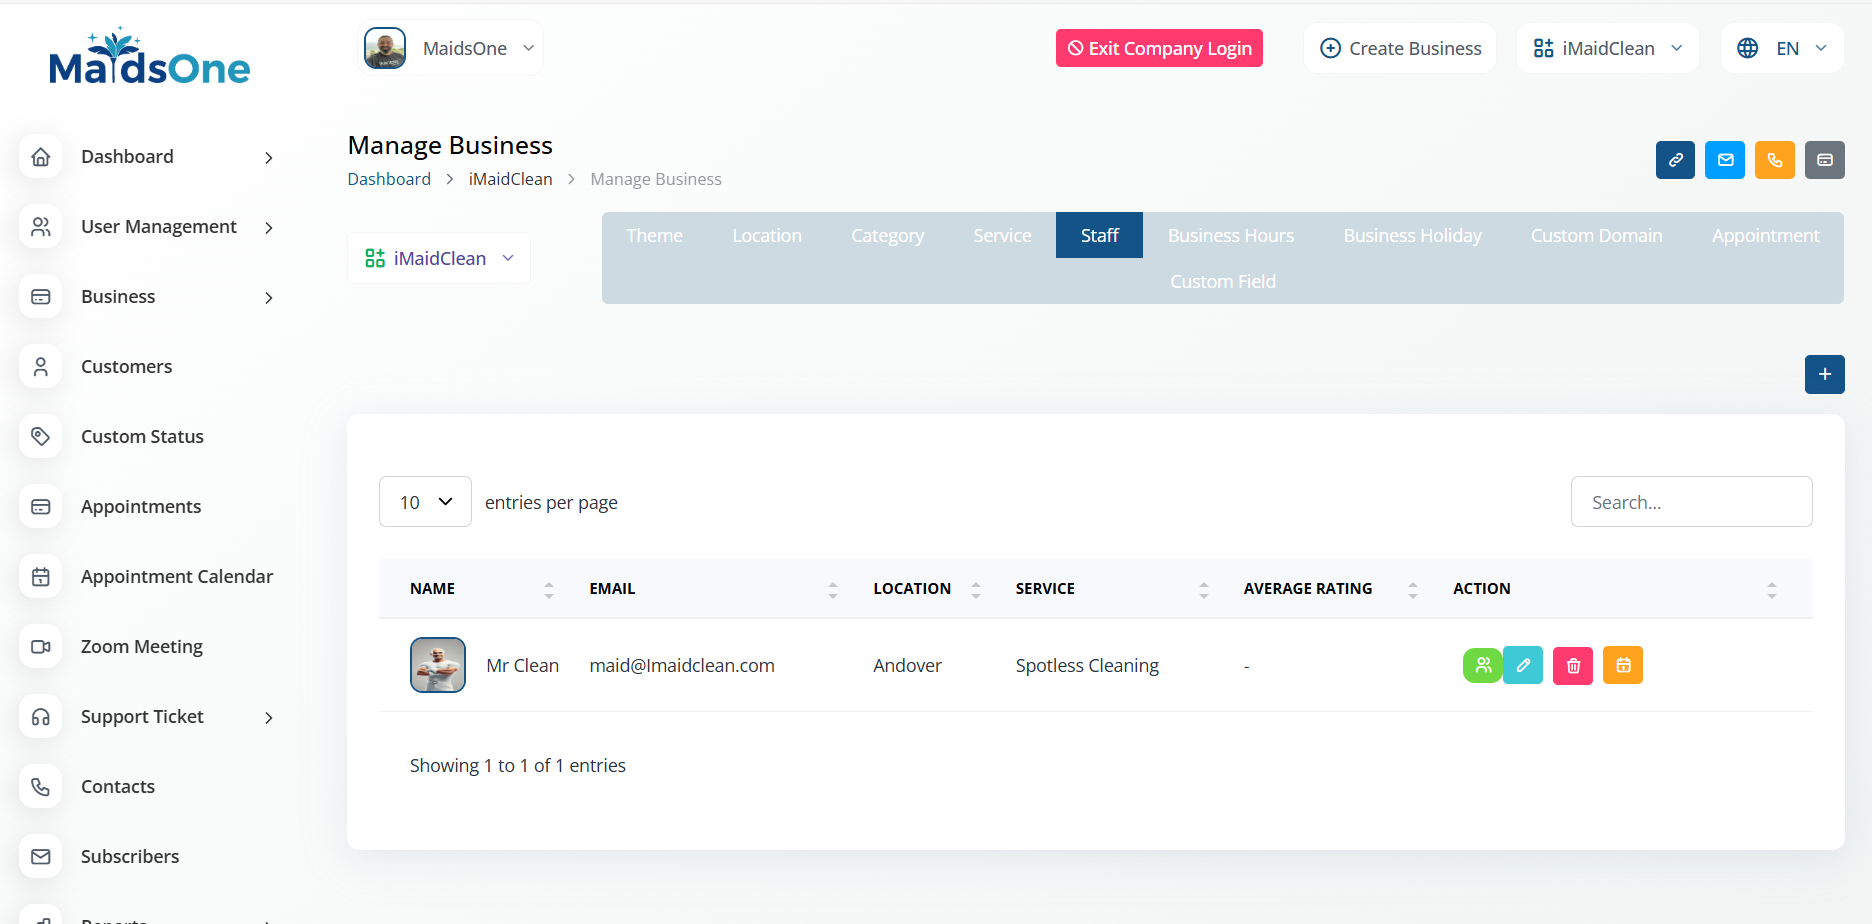Viewport: 1872px width, 924px height.
Task: Click the blue link icon button
Action: point(1675,160)
